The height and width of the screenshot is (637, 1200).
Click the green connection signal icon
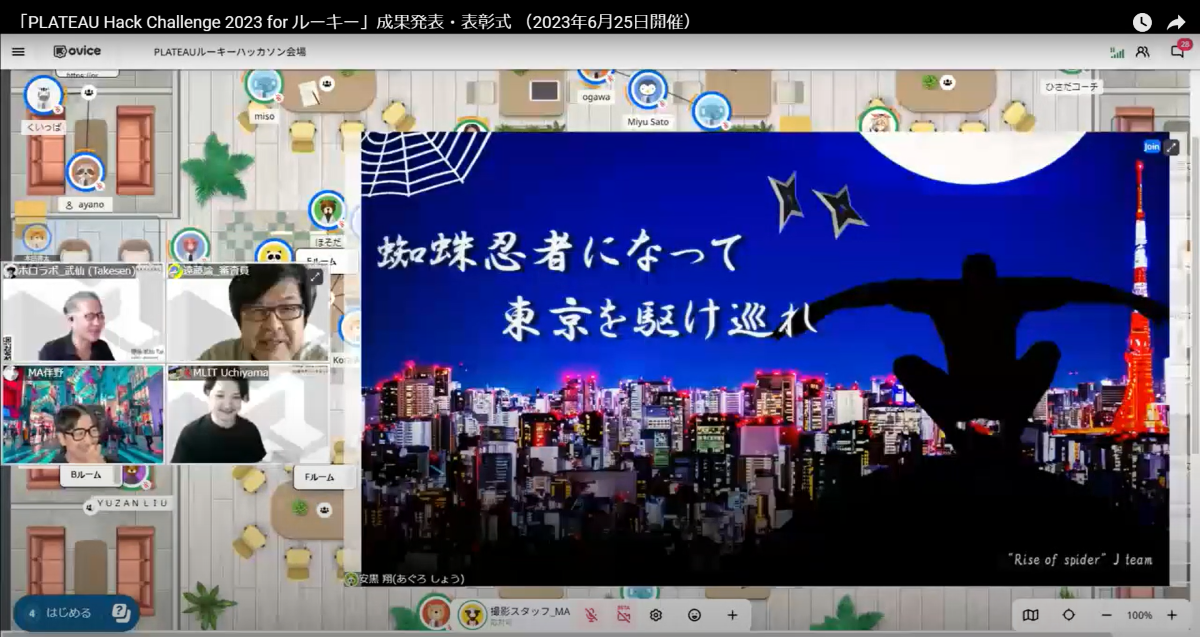pyautogui.click(x=1117, y=50)
